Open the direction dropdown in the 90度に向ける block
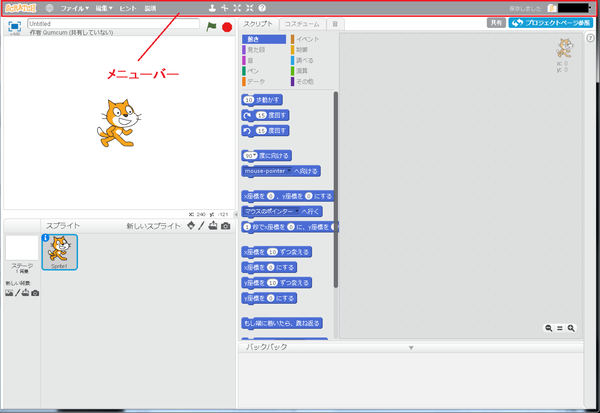This screenshot has width=600, height=413. coord(255,155)
